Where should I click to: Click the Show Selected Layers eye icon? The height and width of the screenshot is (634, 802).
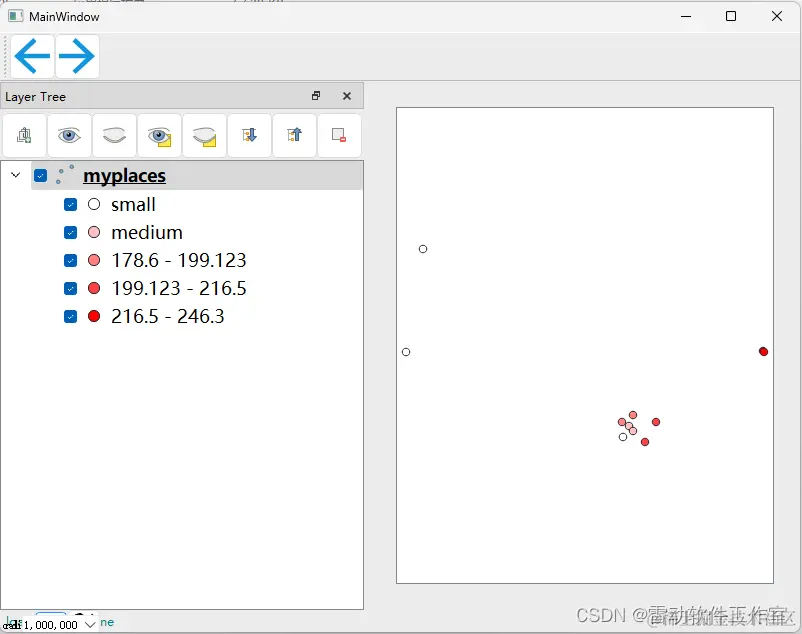[x=159, y=135]
